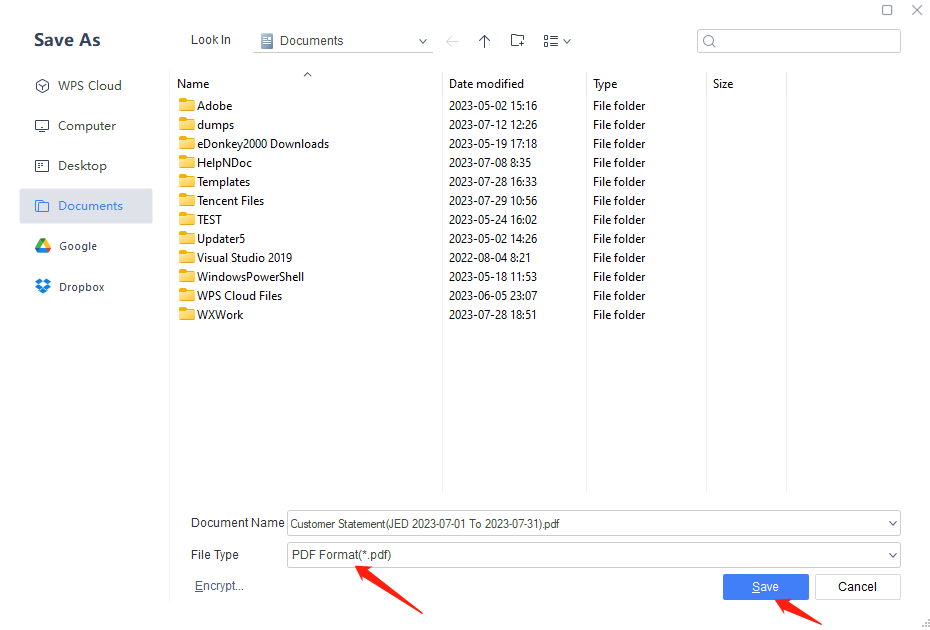Click the Cancel button

tap(857, 587)
